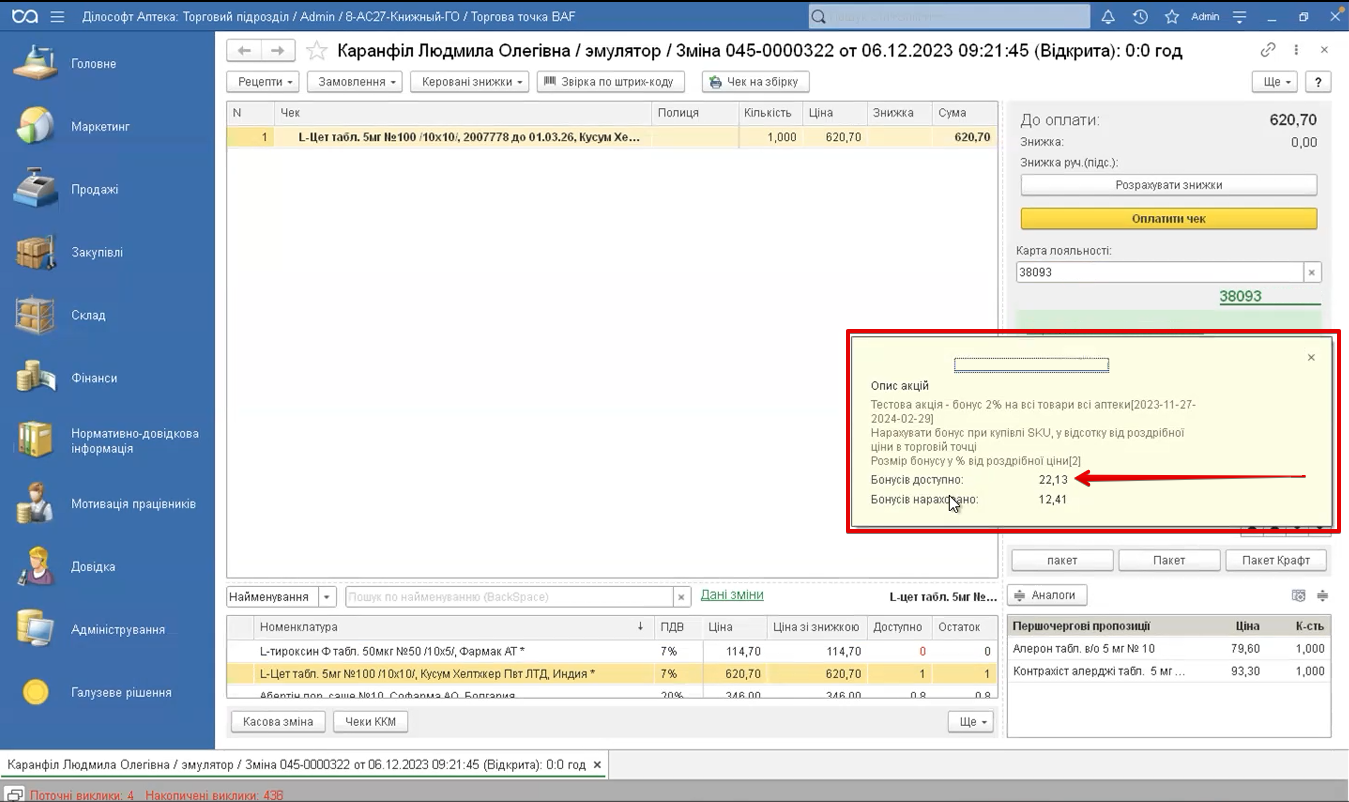Open history clock icon in title bar
The width and height of the screenshot is (1349, 802).
coord(1140,17)
